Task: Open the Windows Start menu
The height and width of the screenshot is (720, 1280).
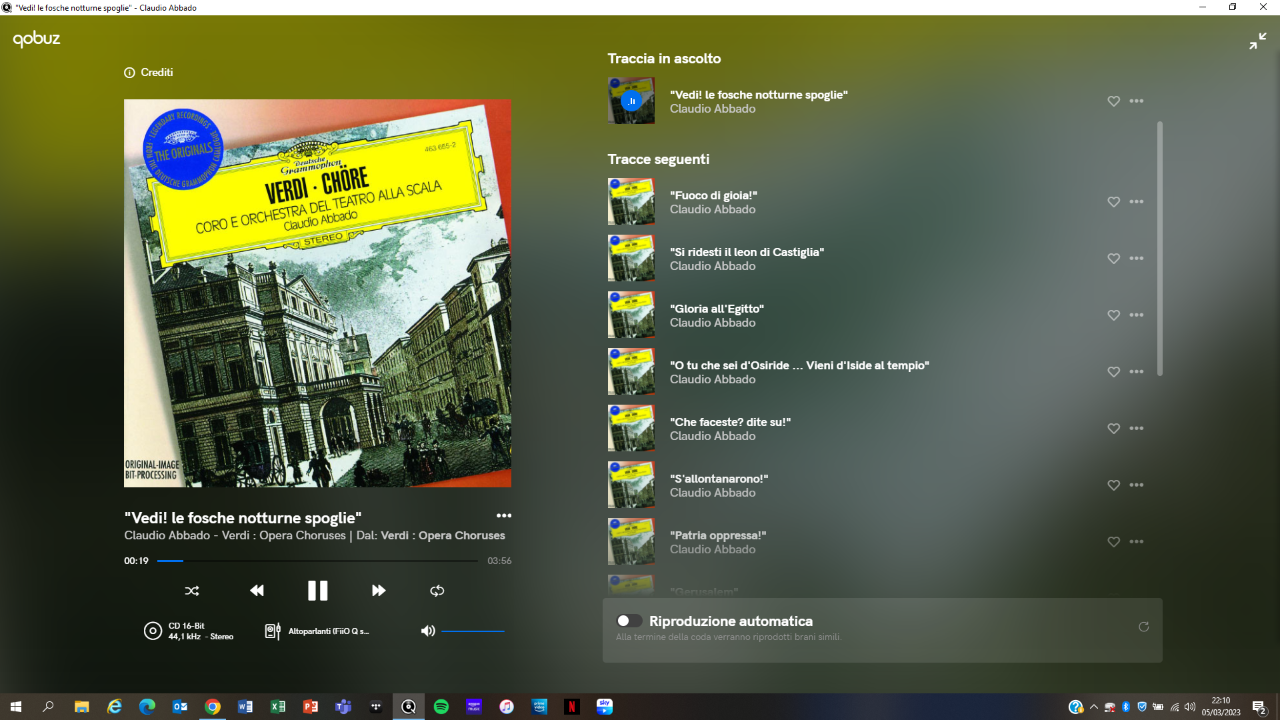Action: (x=16, y=707)
